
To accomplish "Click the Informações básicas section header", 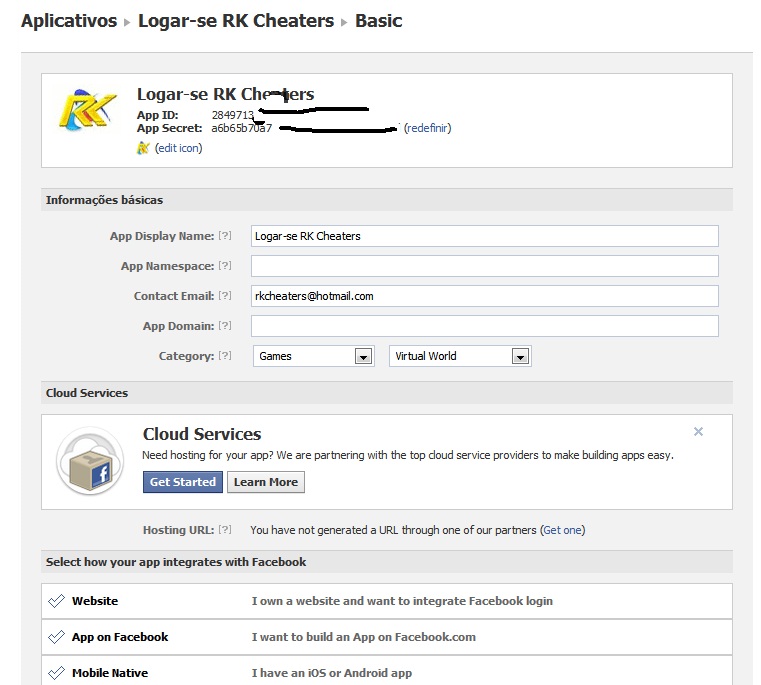I will 387,200.
